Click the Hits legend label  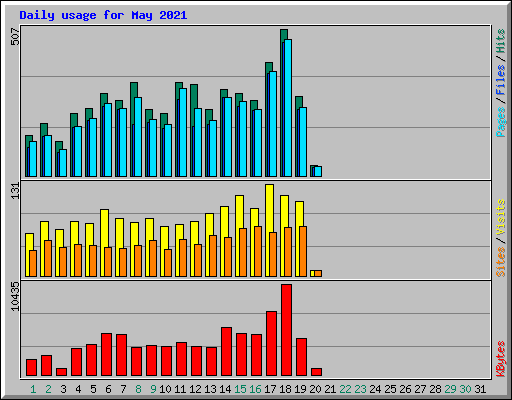pyautogui.click(x=500, y=41)
